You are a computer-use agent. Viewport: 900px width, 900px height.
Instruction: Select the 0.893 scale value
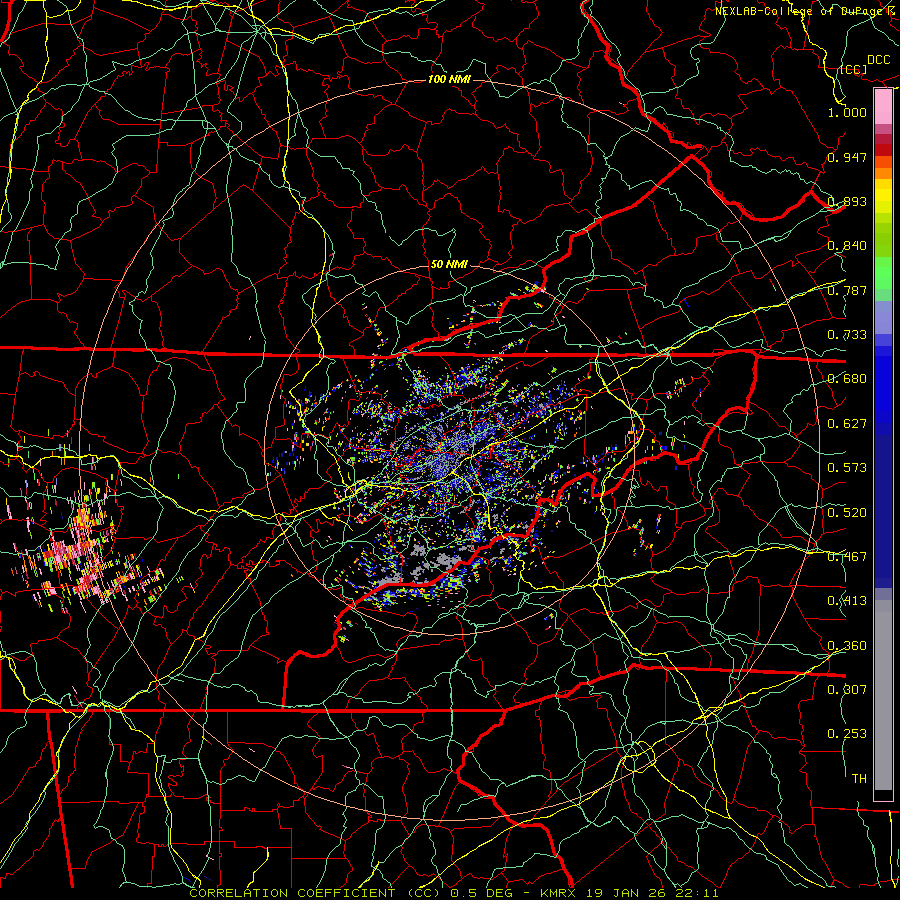click(x=847, y=201)
